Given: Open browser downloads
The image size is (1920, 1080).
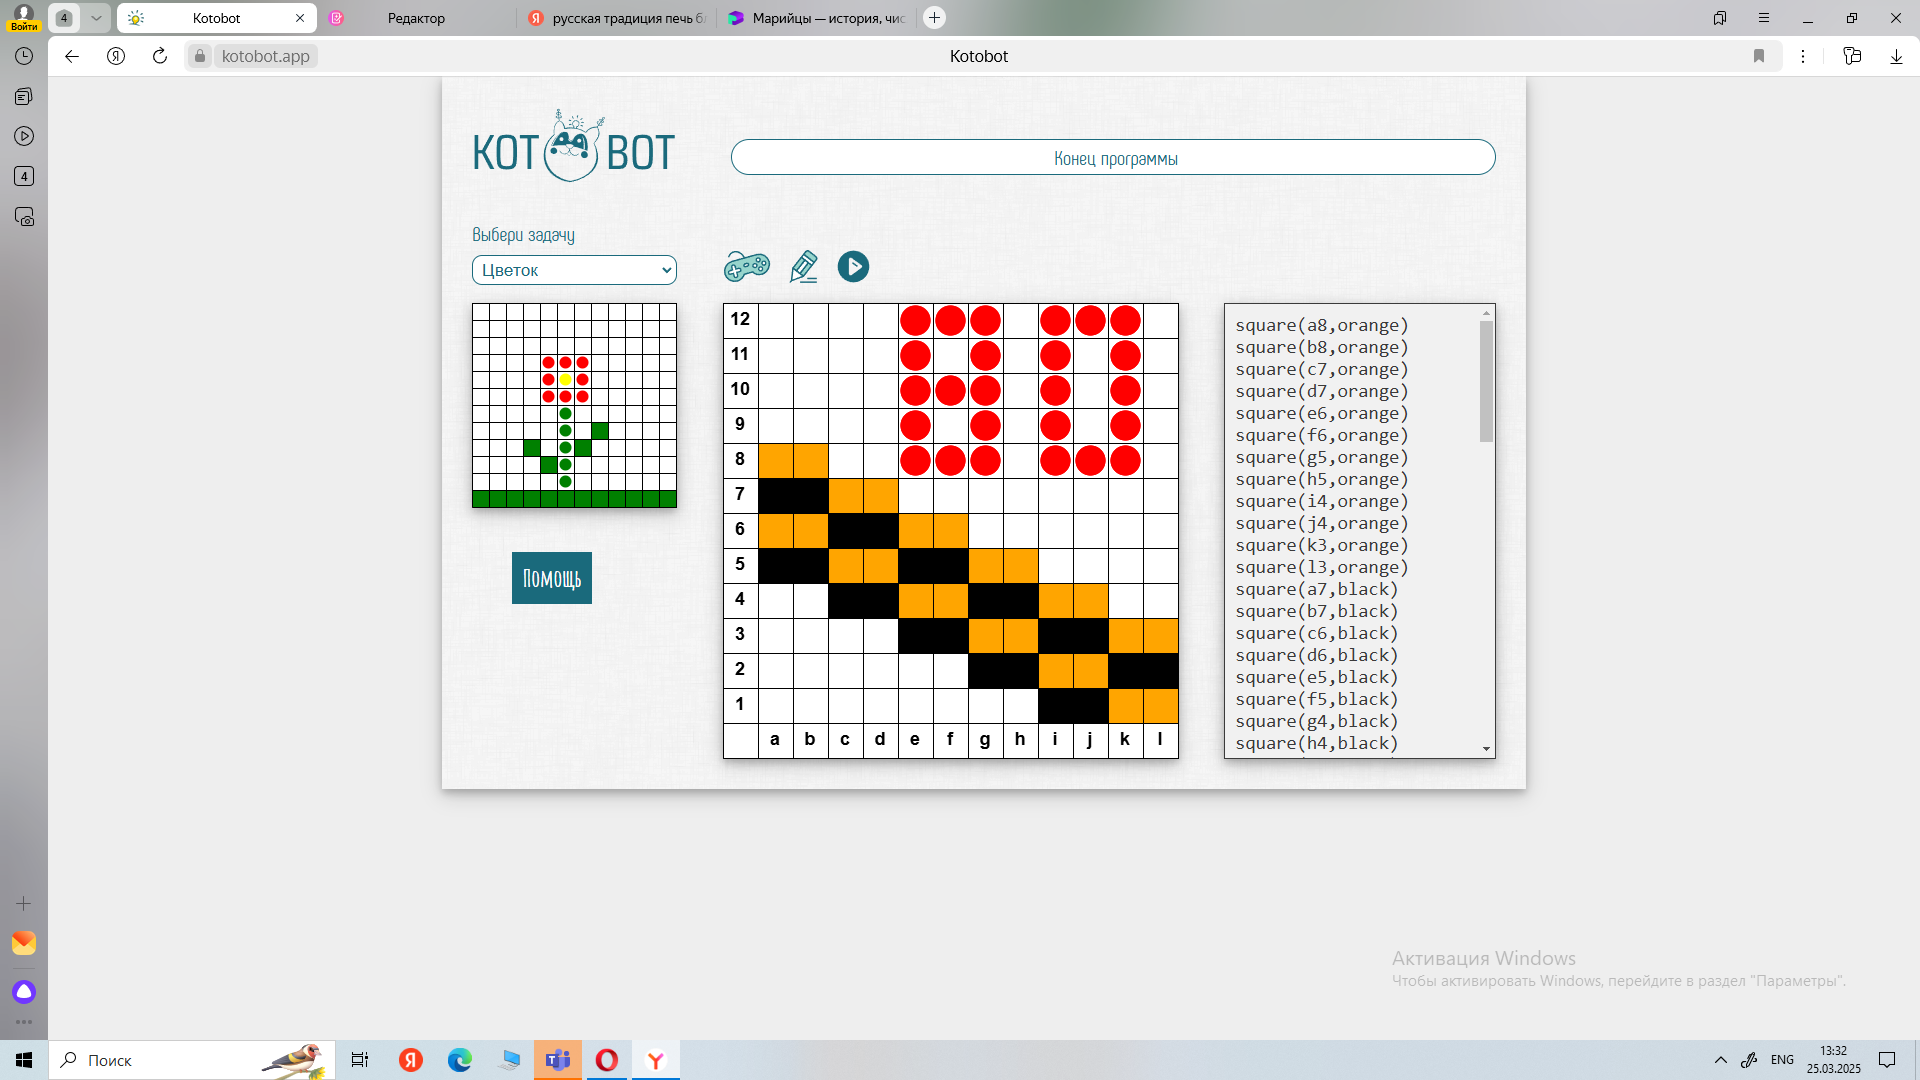Looking at the screenshot, I should 1896,56.
